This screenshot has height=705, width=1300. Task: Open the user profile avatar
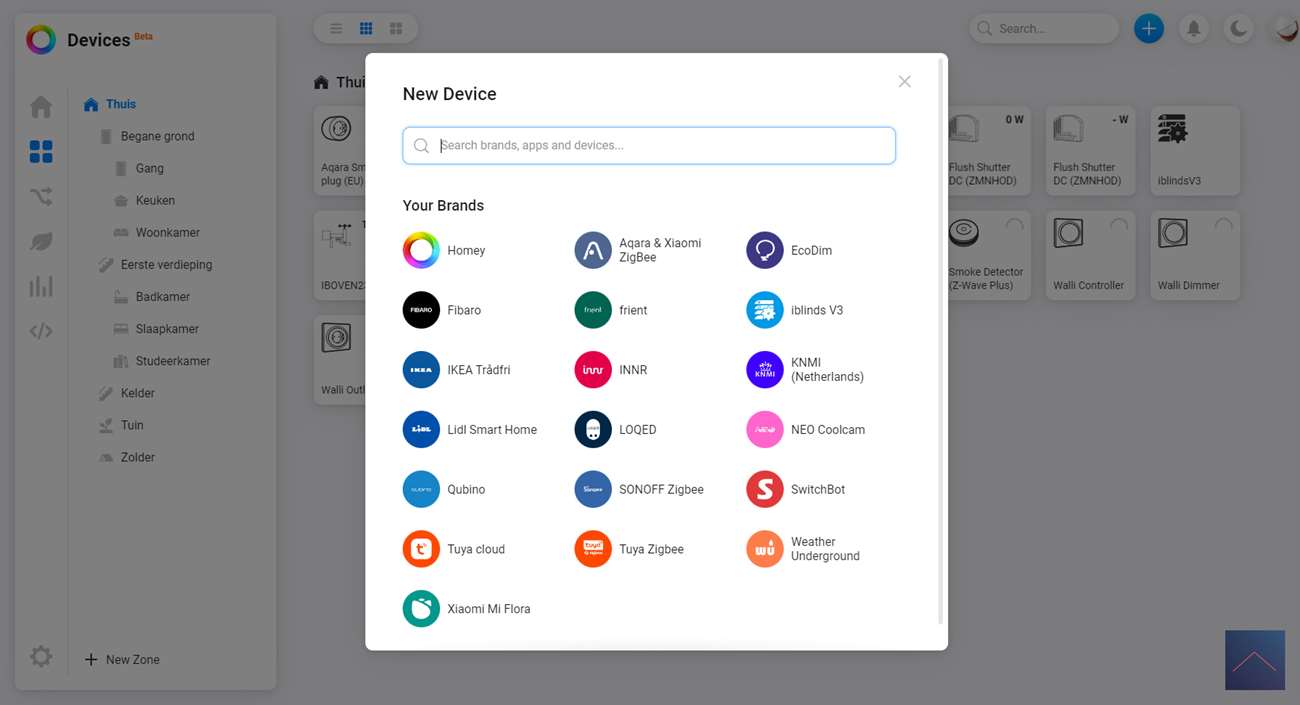click(1284, 28)
